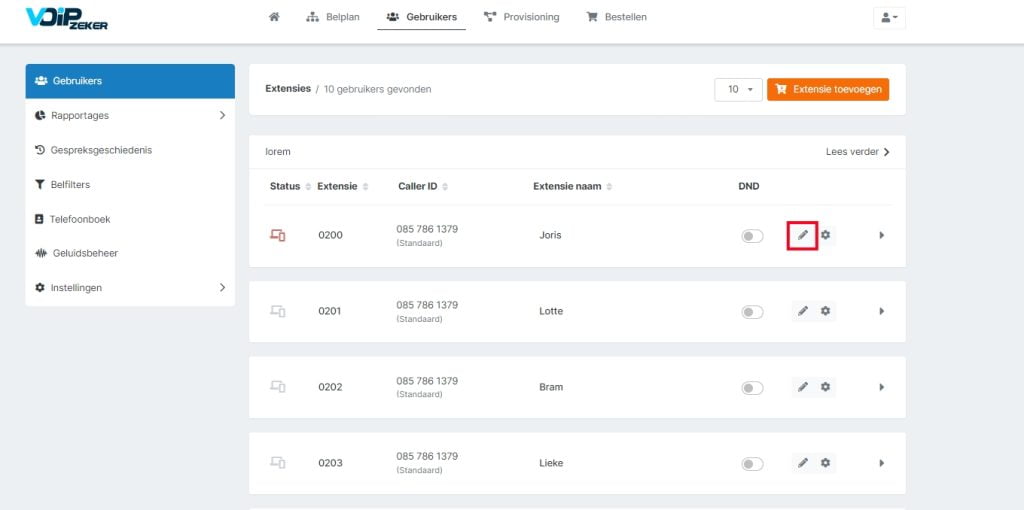Open settings gear for Lieke
This screenshot has height=510, width=1024.
[825, 463]
